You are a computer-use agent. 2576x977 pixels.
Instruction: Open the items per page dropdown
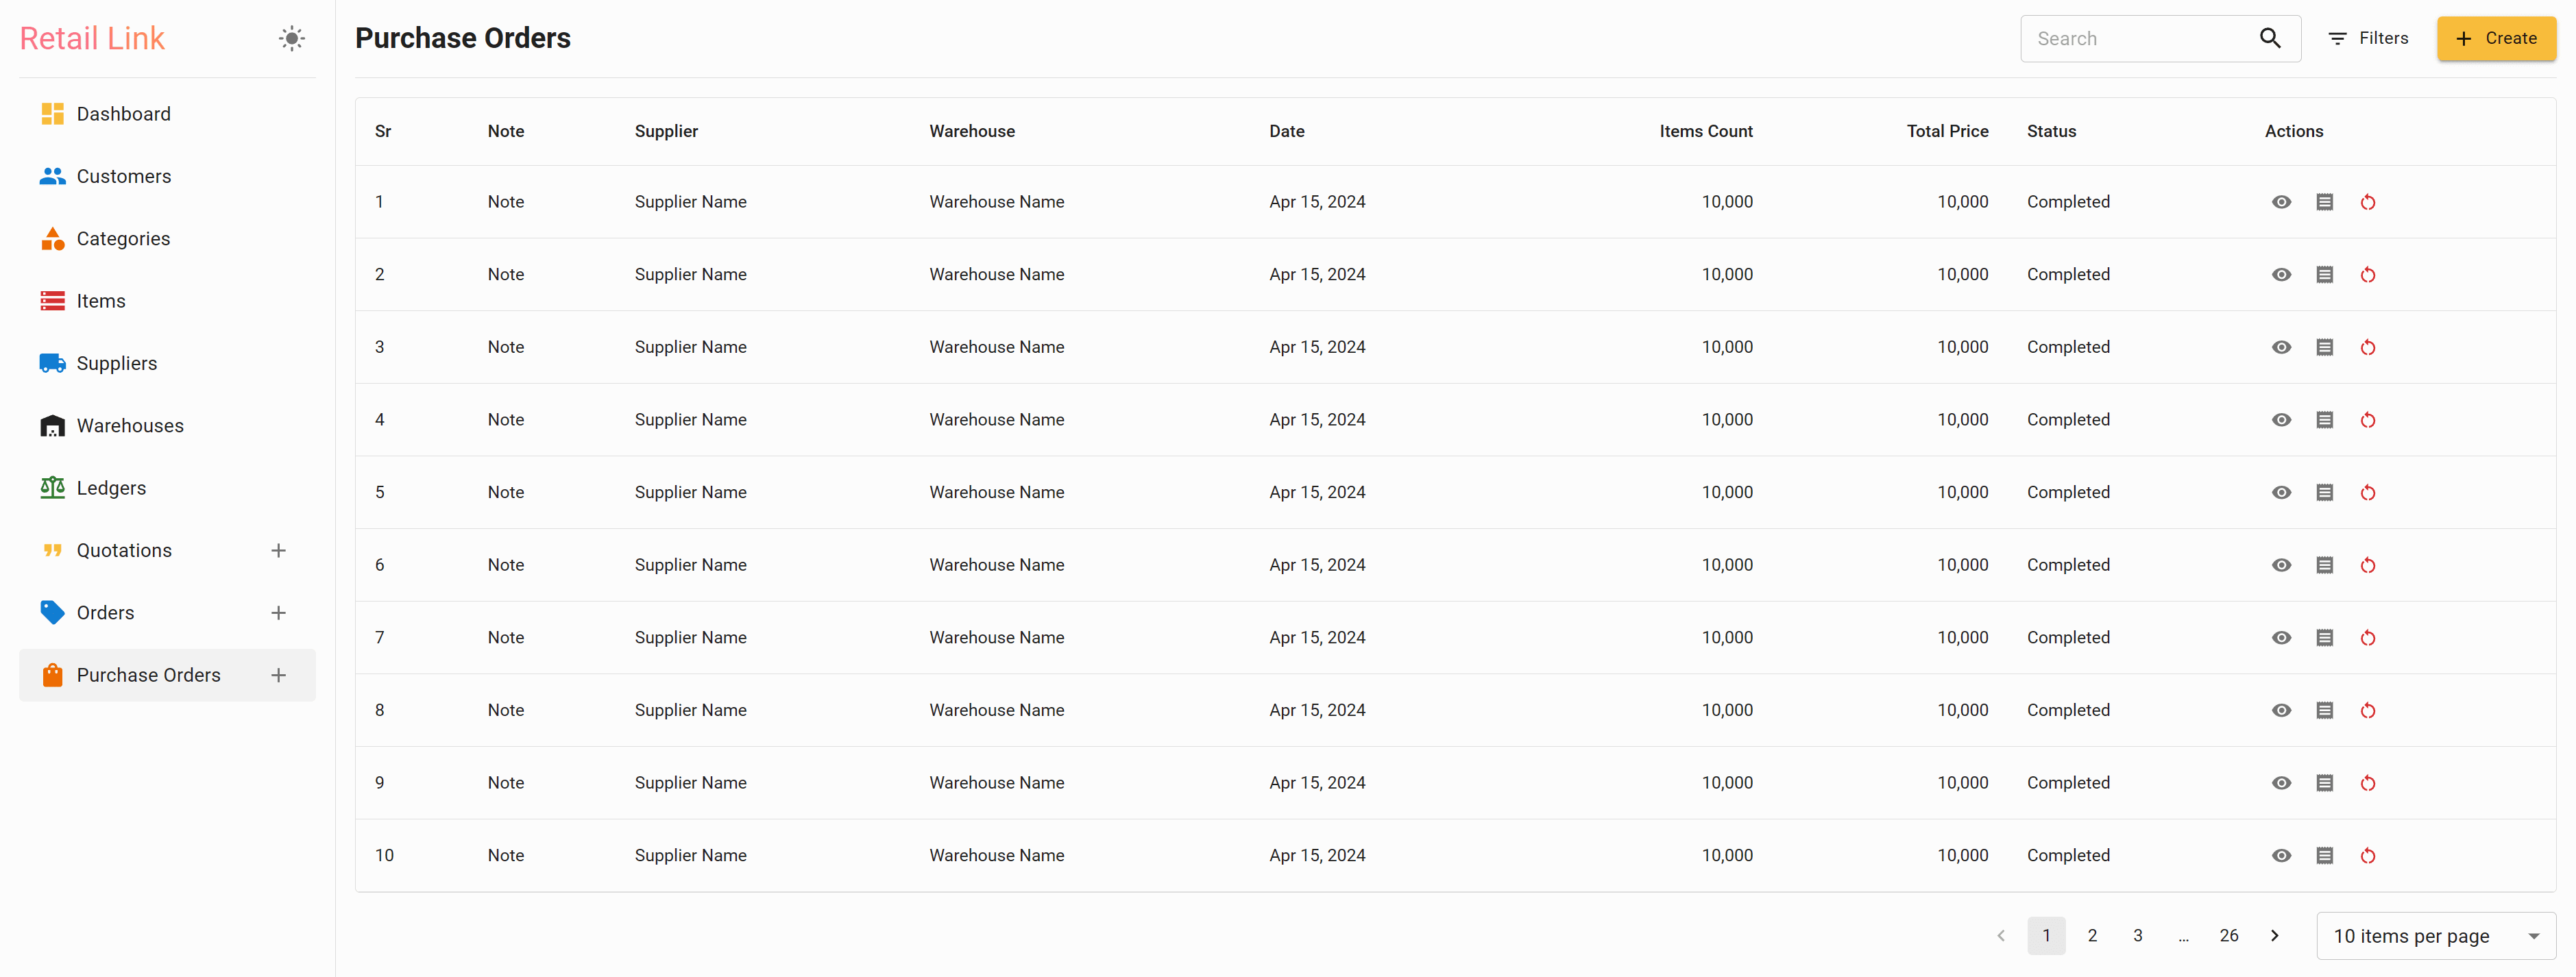point(2435,936)
